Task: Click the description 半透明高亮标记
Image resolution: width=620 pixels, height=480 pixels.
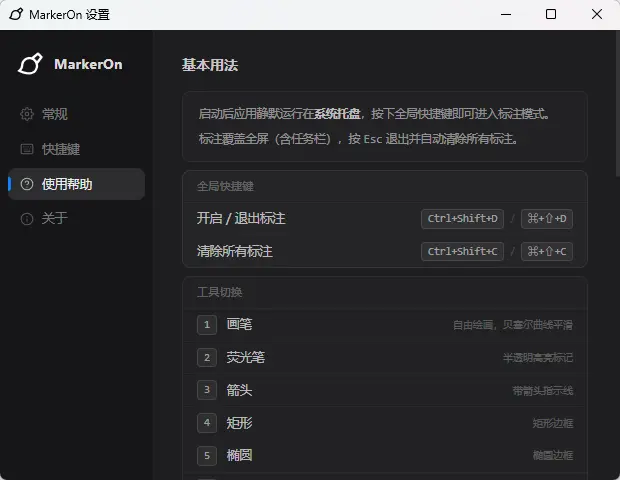Action: [x=538, y=358]
